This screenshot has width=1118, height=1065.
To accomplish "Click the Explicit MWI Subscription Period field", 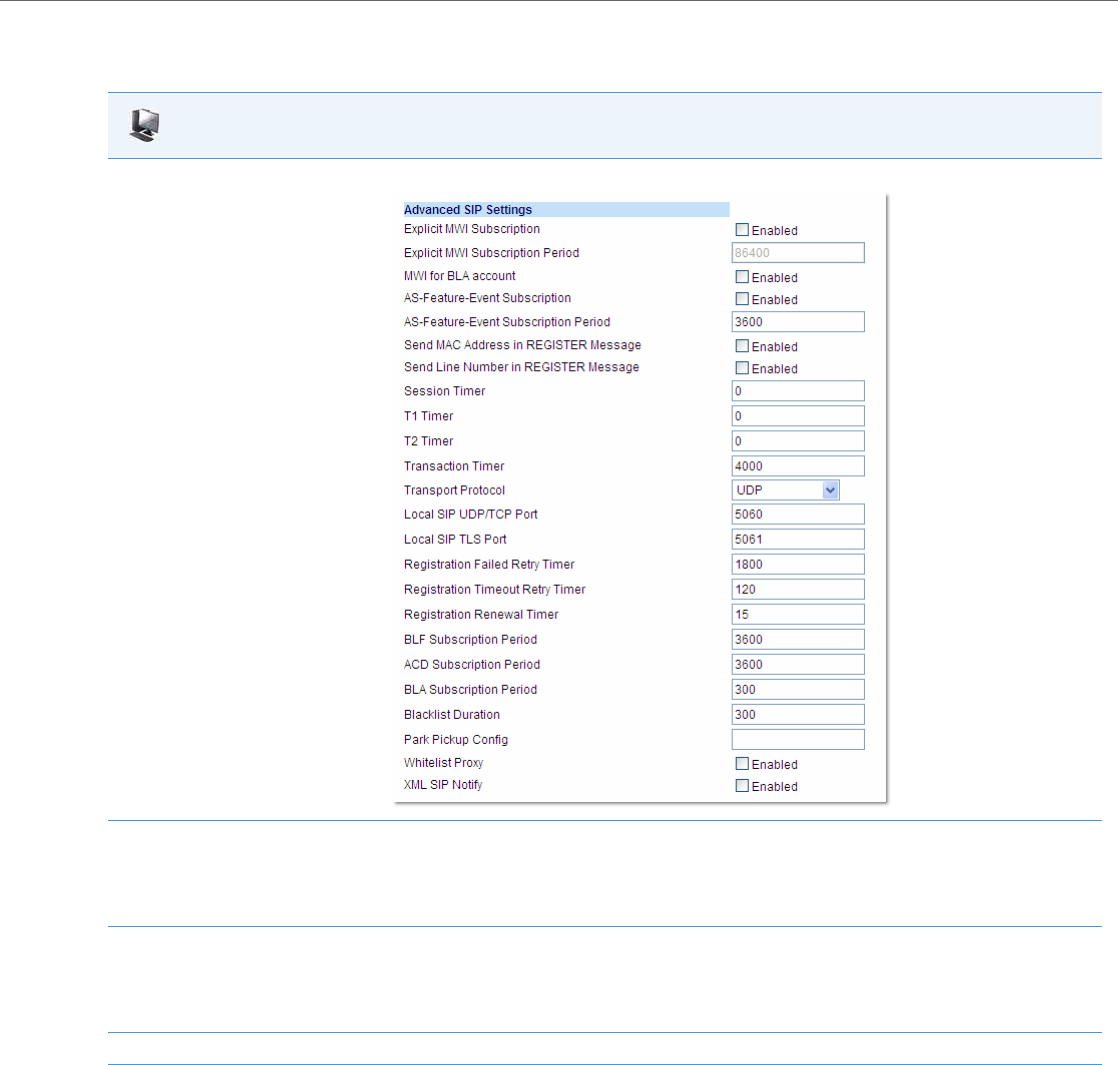I will [798, 252].
